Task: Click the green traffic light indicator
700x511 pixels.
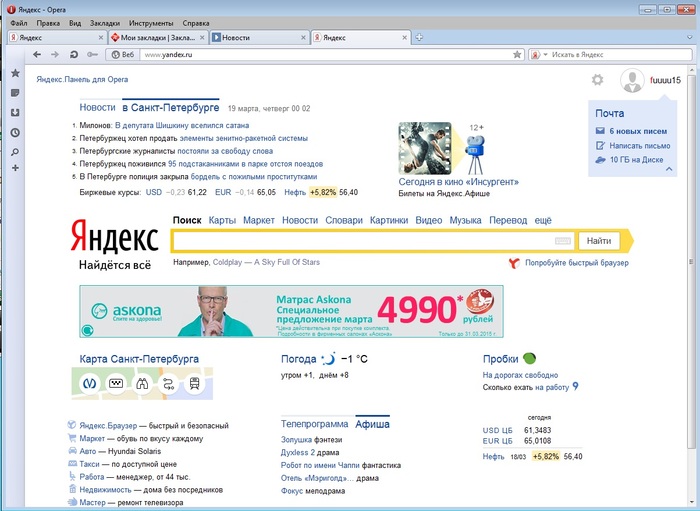Action: pyautogui.click(x=529, y=358)
